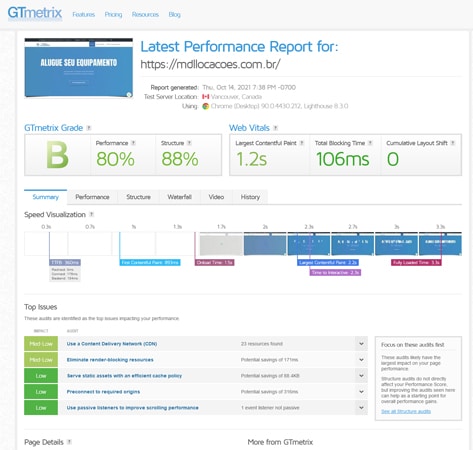Expand the efficient cache policy row
Image resolution: width=473 pixels, height=450 pixels.
pos(361,376)
